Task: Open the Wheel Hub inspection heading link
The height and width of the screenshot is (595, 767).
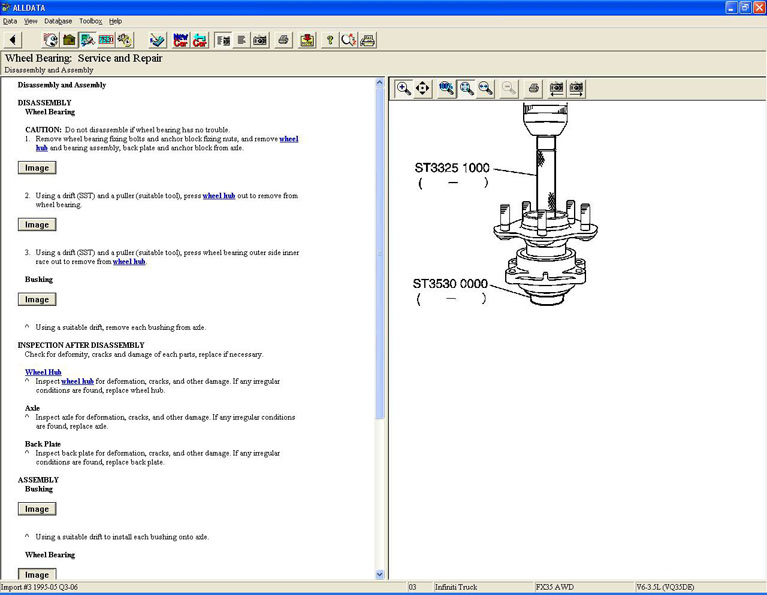Action: [43, 372]
